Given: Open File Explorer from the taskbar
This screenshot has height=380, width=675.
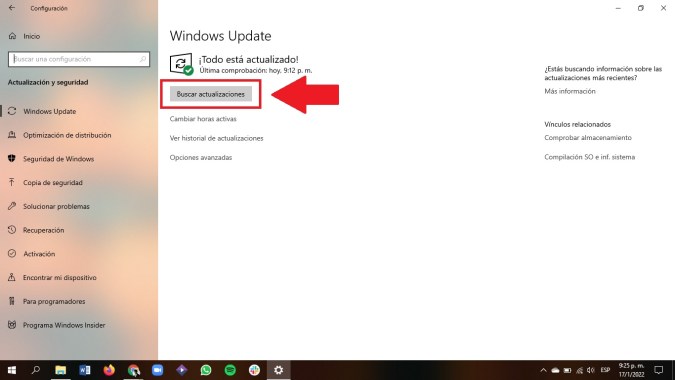Looking at the screenshot, I should coord(61,370).
